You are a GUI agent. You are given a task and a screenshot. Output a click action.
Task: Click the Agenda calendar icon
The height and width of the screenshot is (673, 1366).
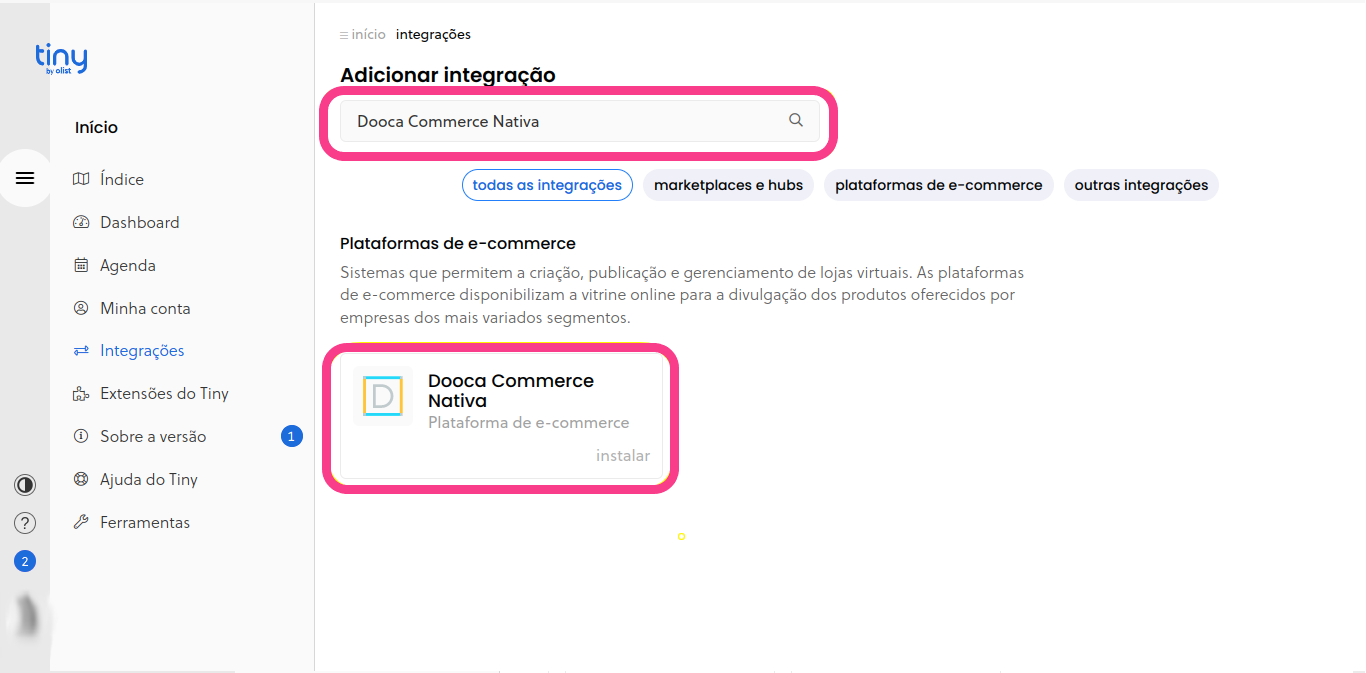click(81, 265)
